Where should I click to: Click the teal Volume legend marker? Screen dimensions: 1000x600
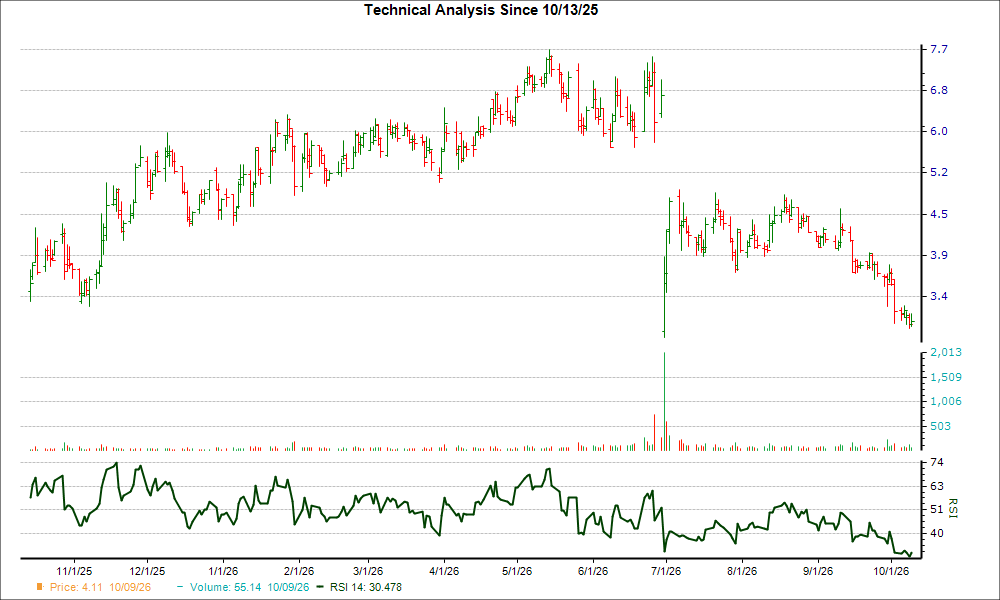coord(180,587)
